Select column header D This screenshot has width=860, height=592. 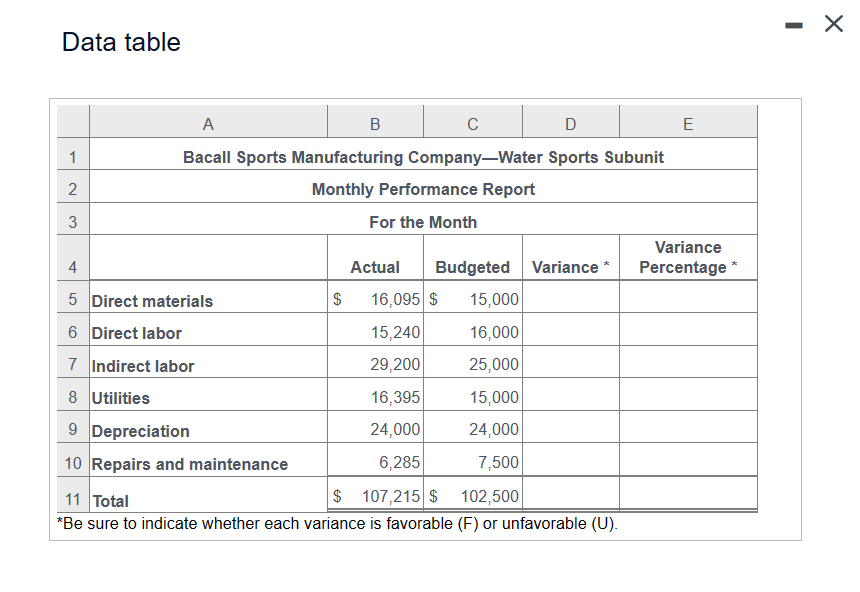[570, 122]
